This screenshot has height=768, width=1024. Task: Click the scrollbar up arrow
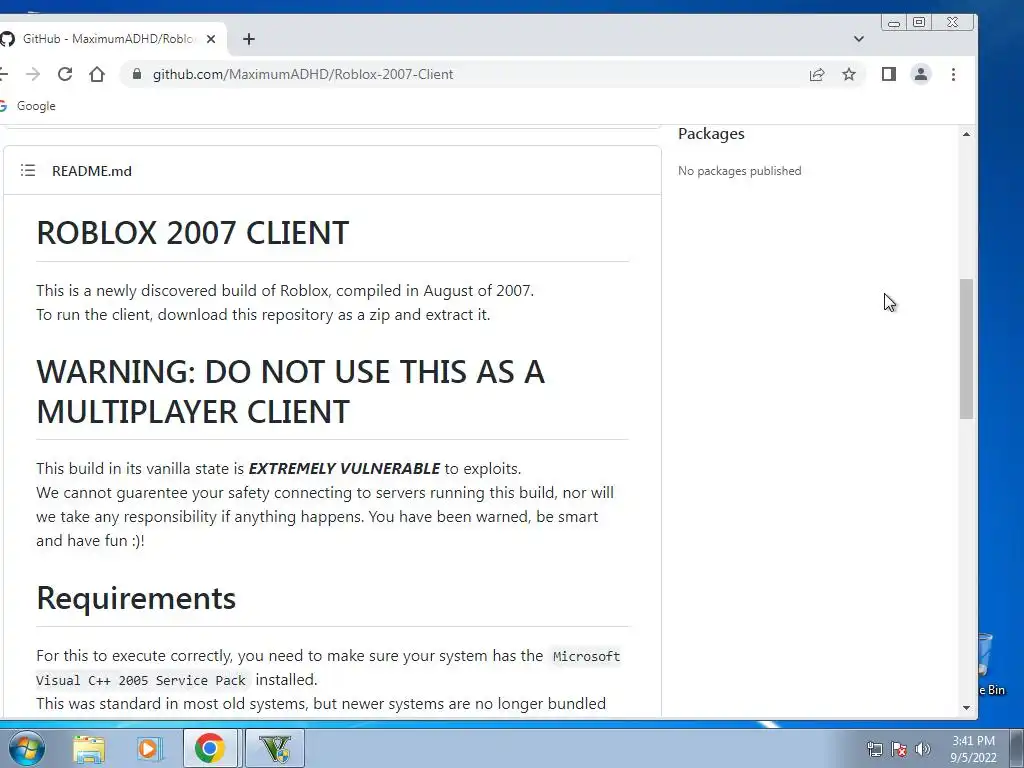[x=967, y=134]
